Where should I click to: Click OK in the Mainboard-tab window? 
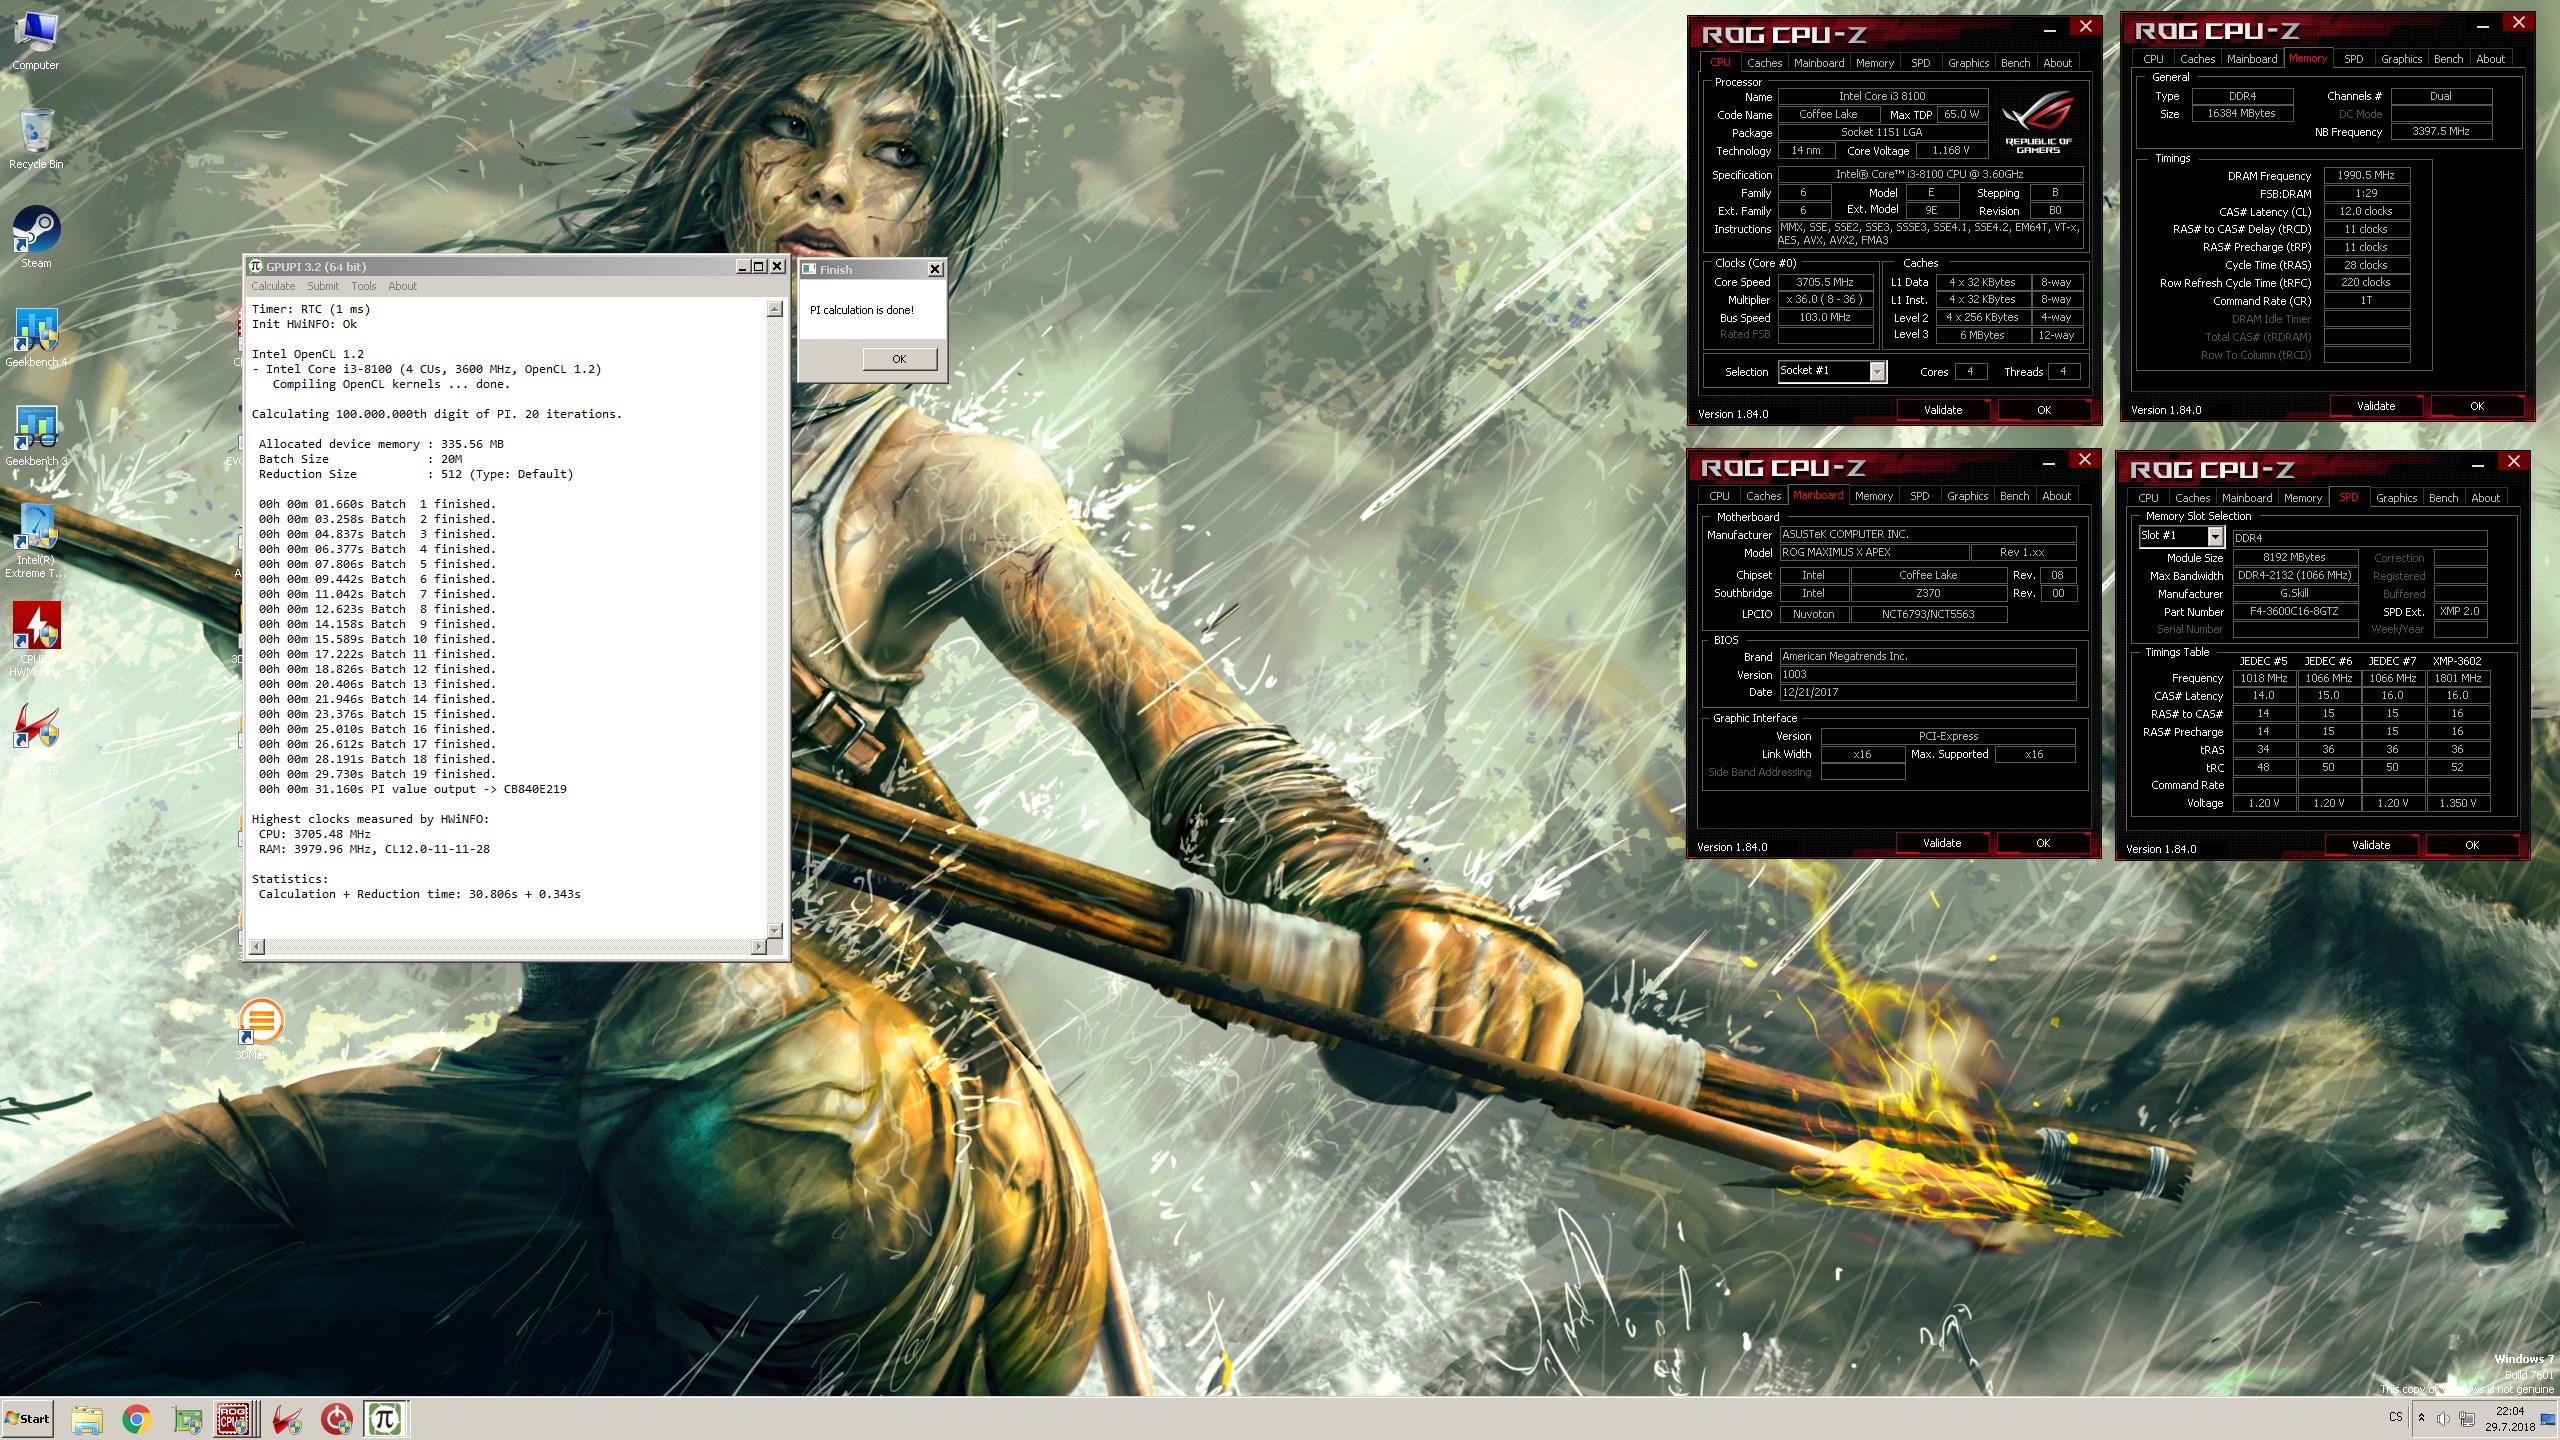tap(2043, 843)
